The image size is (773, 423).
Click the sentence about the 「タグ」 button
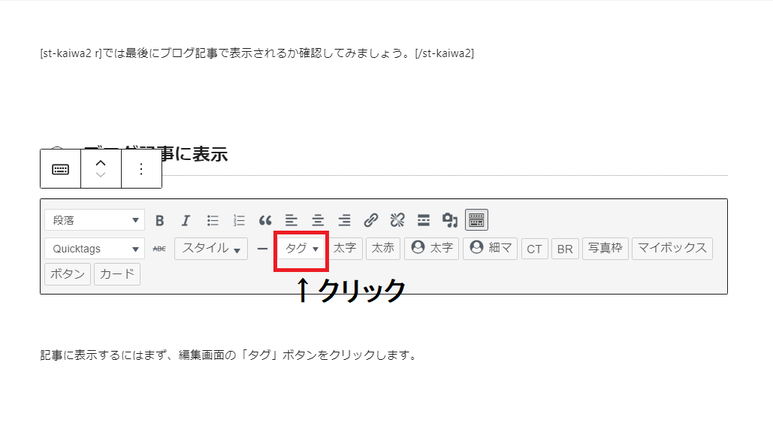point(229,355)
